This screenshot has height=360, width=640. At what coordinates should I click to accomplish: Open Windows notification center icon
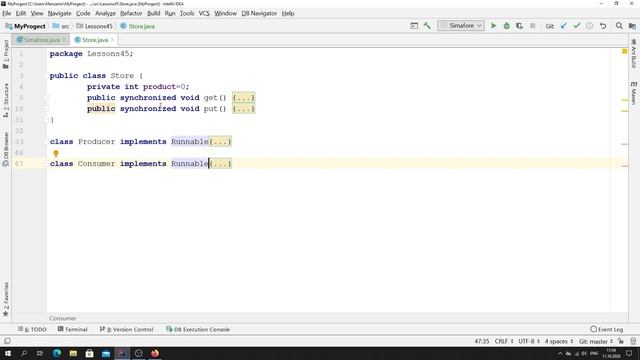[x=629, y=353]
